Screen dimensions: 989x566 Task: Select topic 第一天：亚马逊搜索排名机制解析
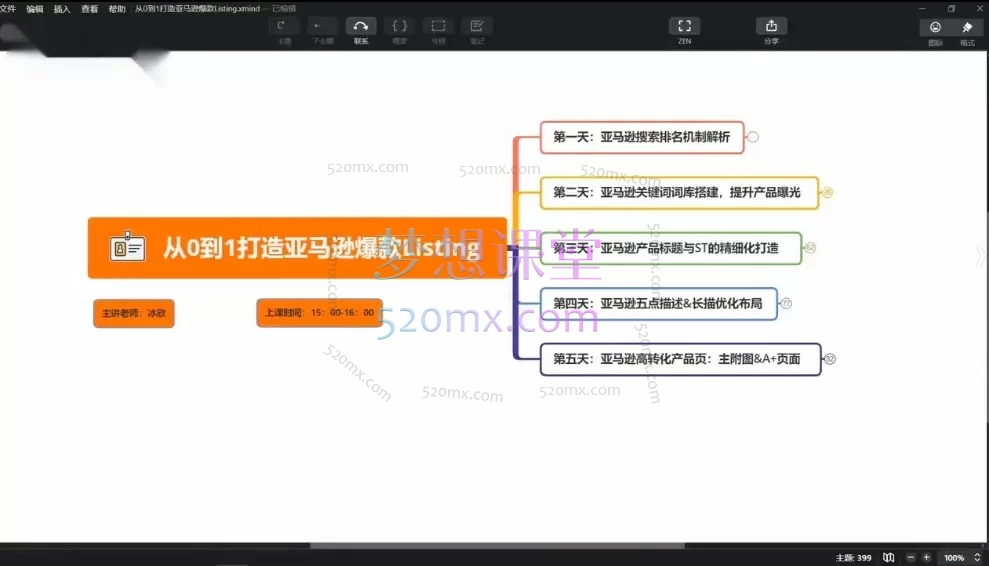point(642,137)
